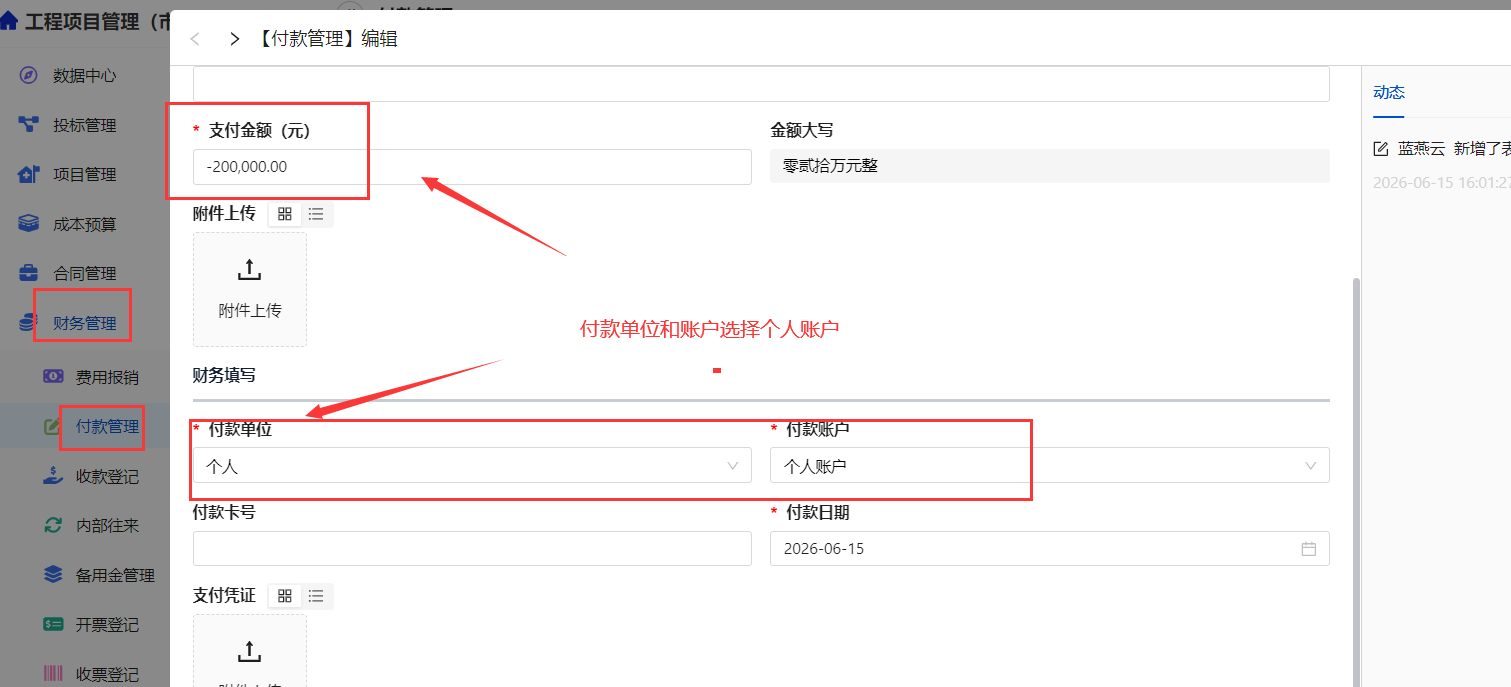
Task: Click the 费用报销 money icon
Action: tap(53, 377)
